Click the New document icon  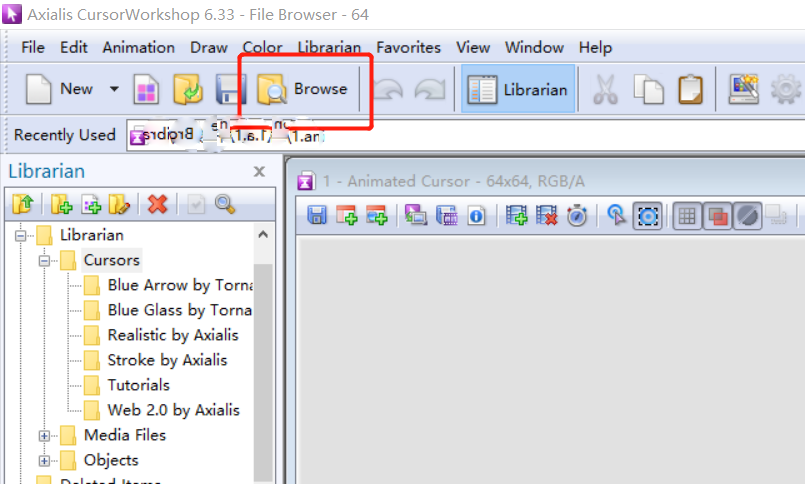coord(39,89)
